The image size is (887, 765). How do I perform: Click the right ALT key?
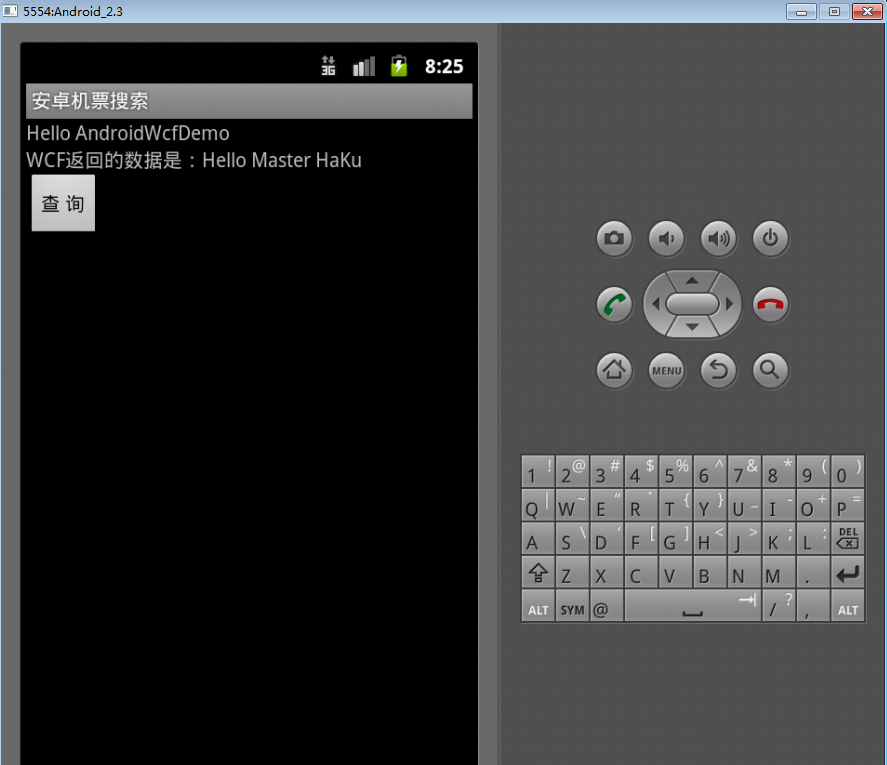pos(847,605)
